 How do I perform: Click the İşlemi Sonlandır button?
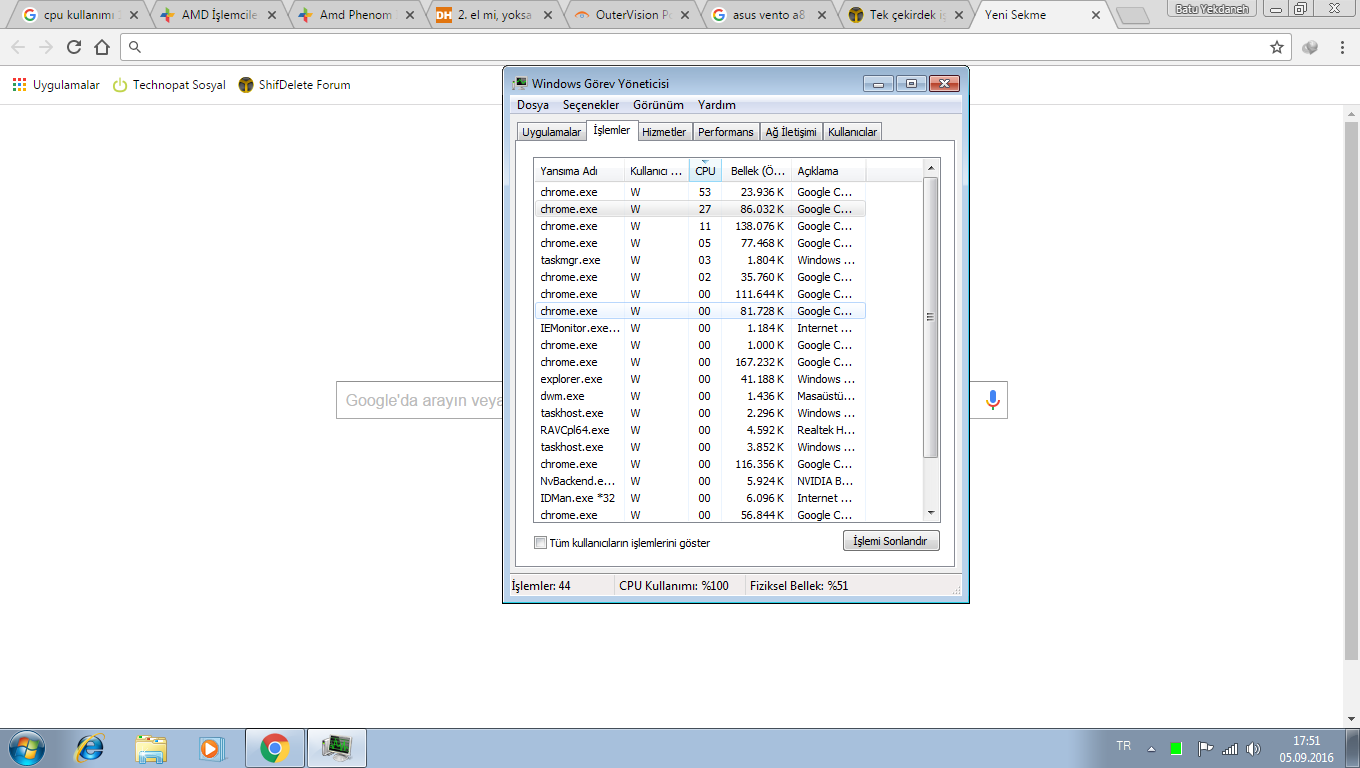point(891,541)
